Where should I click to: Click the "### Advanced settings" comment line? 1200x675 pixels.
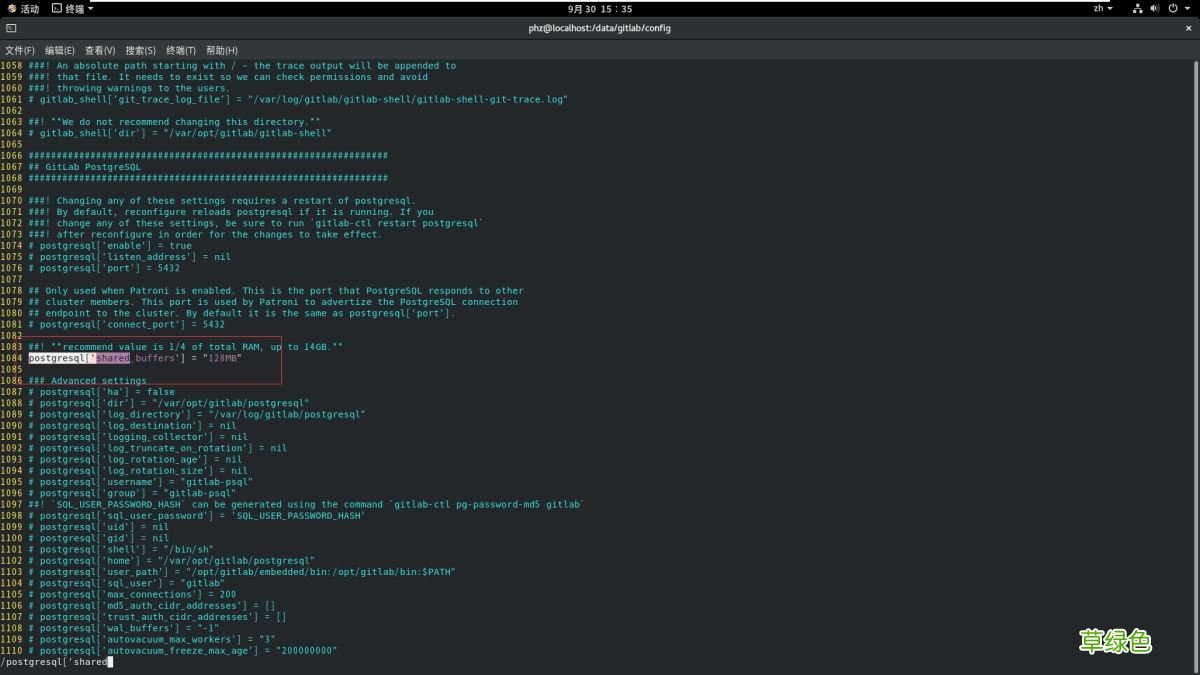87,380
